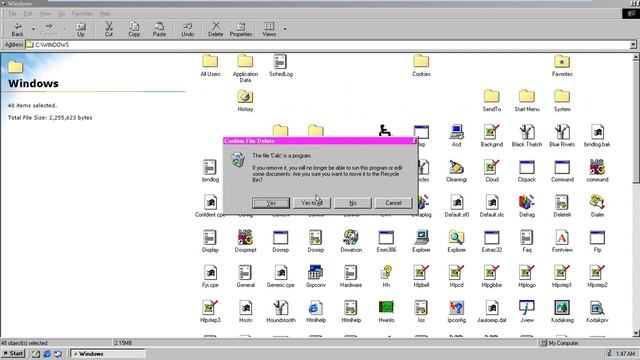Screen dimensions: 640x360
Task: Select the SendTo folder
Action: (x=492, y=100)
